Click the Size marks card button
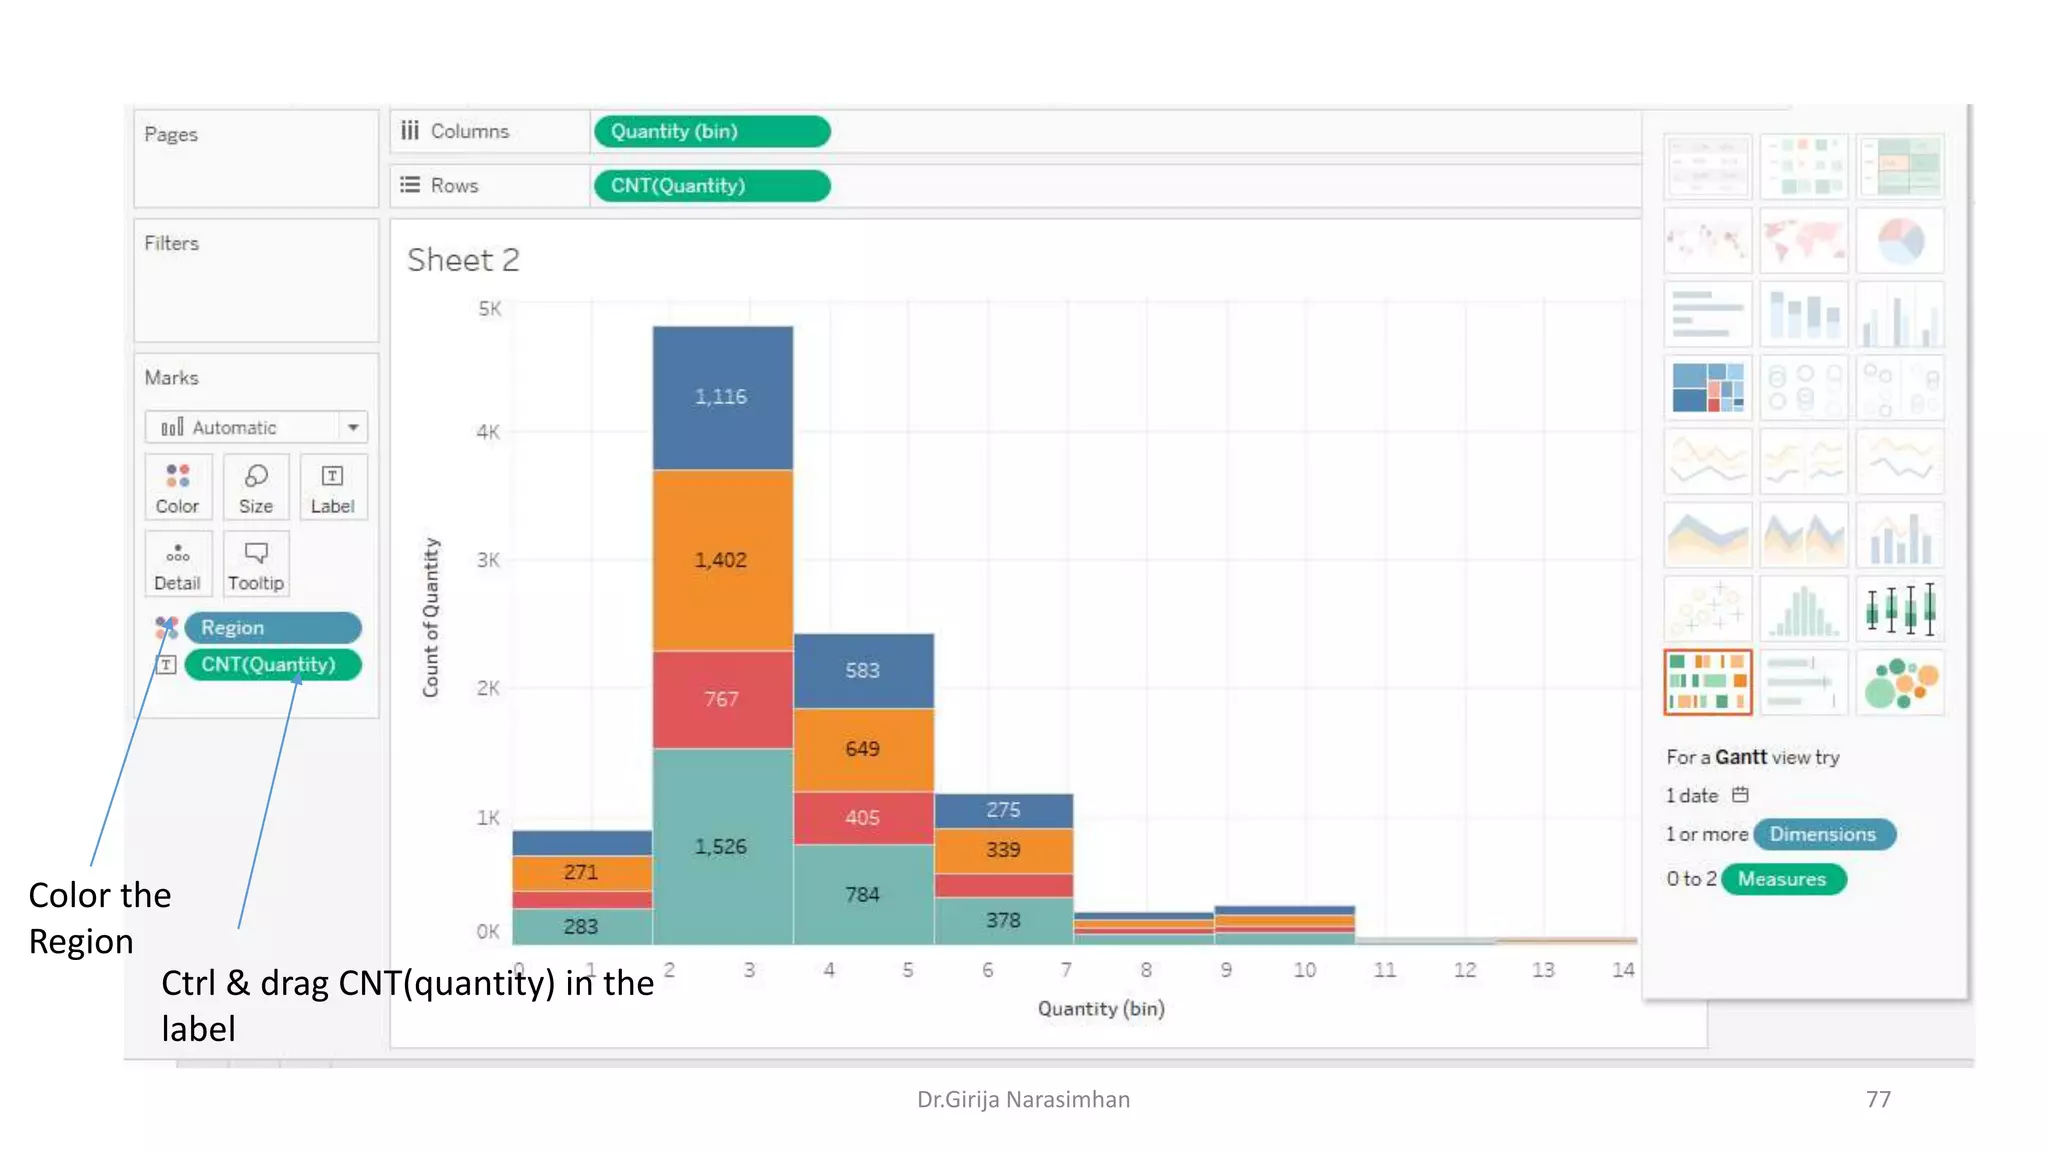This screenshot has height=1152, width=2048. click(255, 487)
